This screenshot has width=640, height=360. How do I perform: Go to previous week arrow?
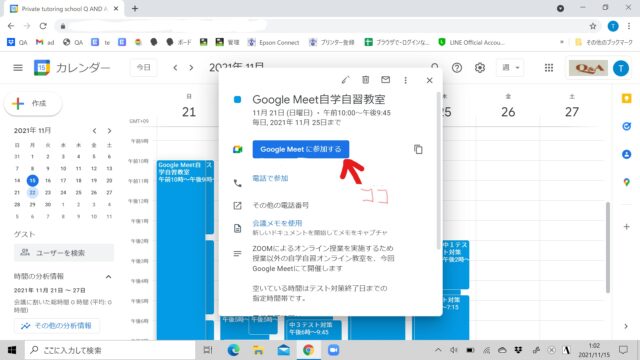175,68
